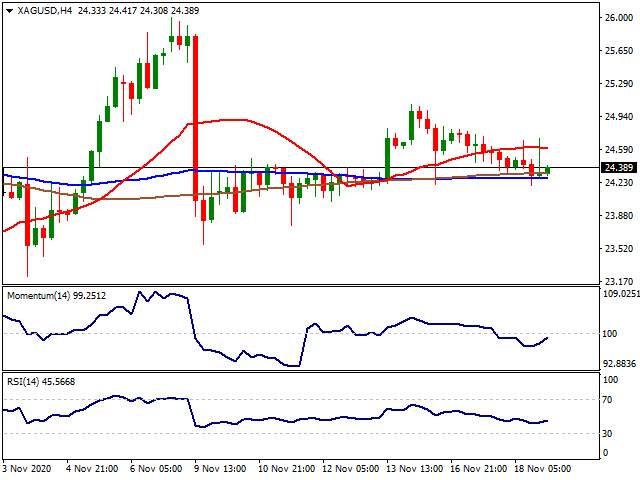Image resolution: width=640 pixels, height=480 pixels.
Task: Select the RSI(14) 45.5668 indicator label
Action: click(x=41, y=382)
